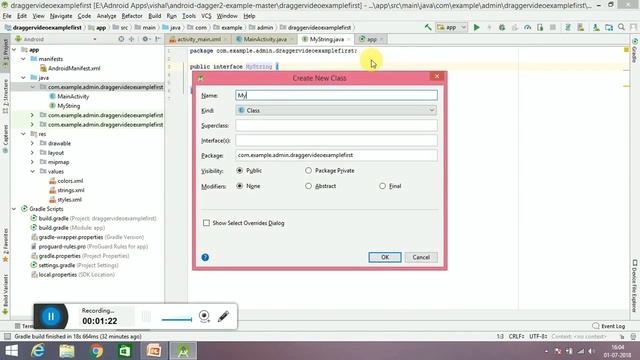Open PowerPoint from taskbar
Screen dimensions: 640x360
coord(154,351)
